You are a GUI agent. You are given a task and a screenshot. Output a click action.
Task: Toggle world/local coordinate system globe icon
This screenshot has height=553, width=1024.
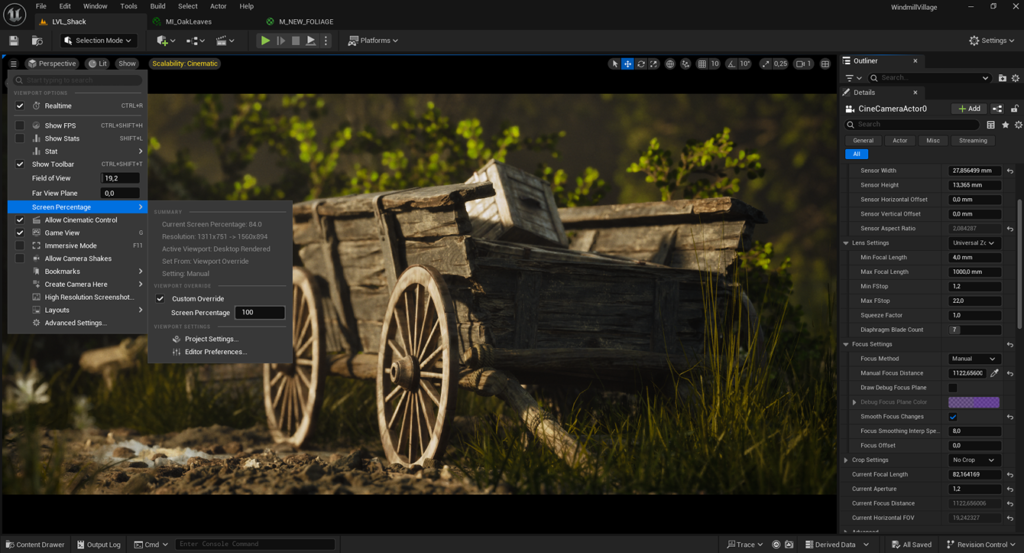pos(670,64)
